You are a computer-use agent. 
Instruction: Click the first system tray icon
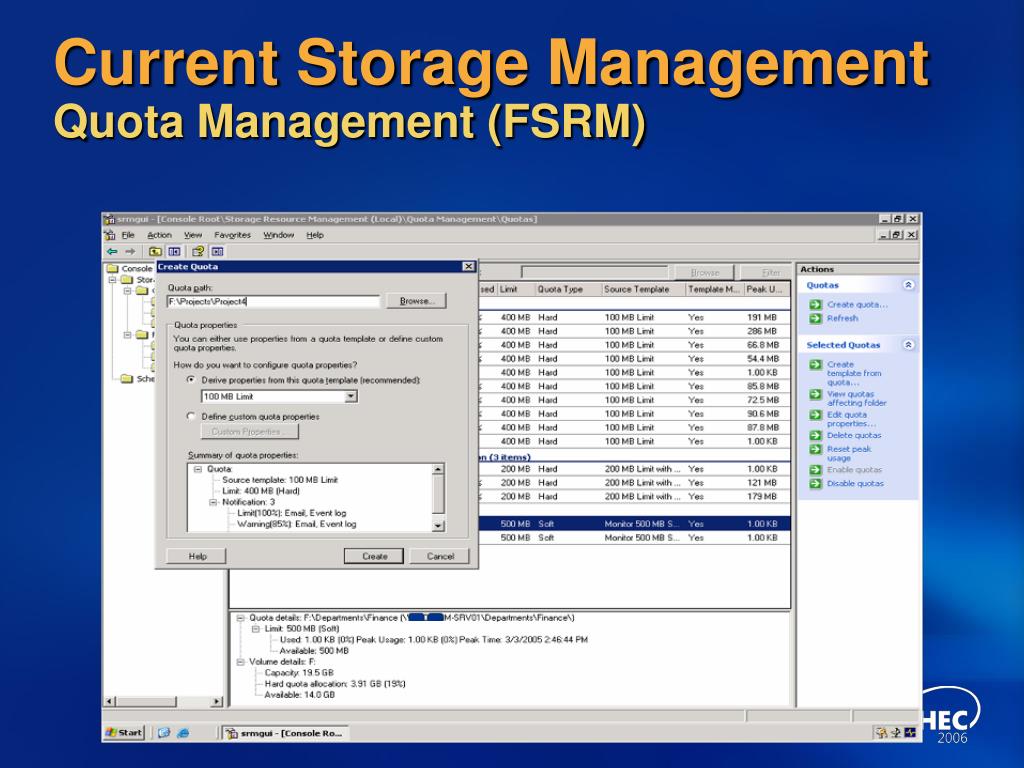tap(881, 733)
